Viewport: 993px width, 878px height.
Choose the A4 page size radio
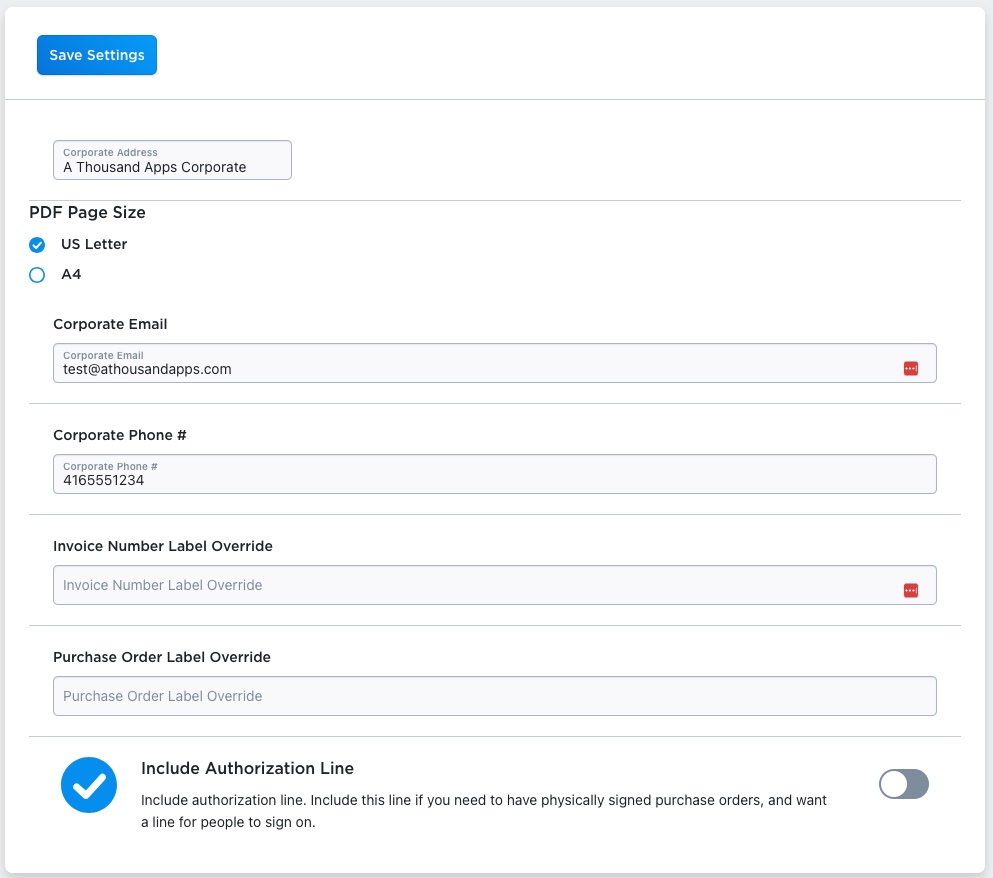click(x=37, y=275)
